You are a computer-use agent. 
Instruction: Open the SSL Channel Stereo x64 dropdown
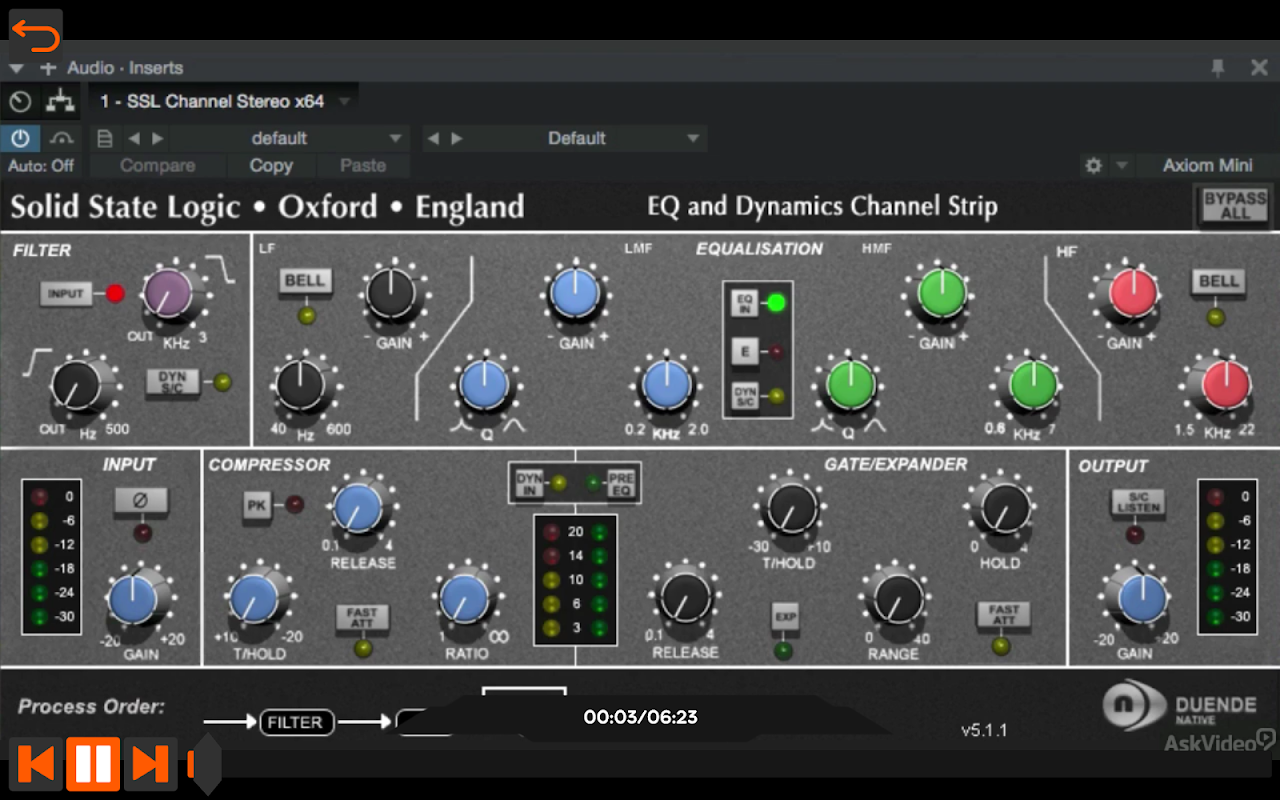click(x=344, y=101)
